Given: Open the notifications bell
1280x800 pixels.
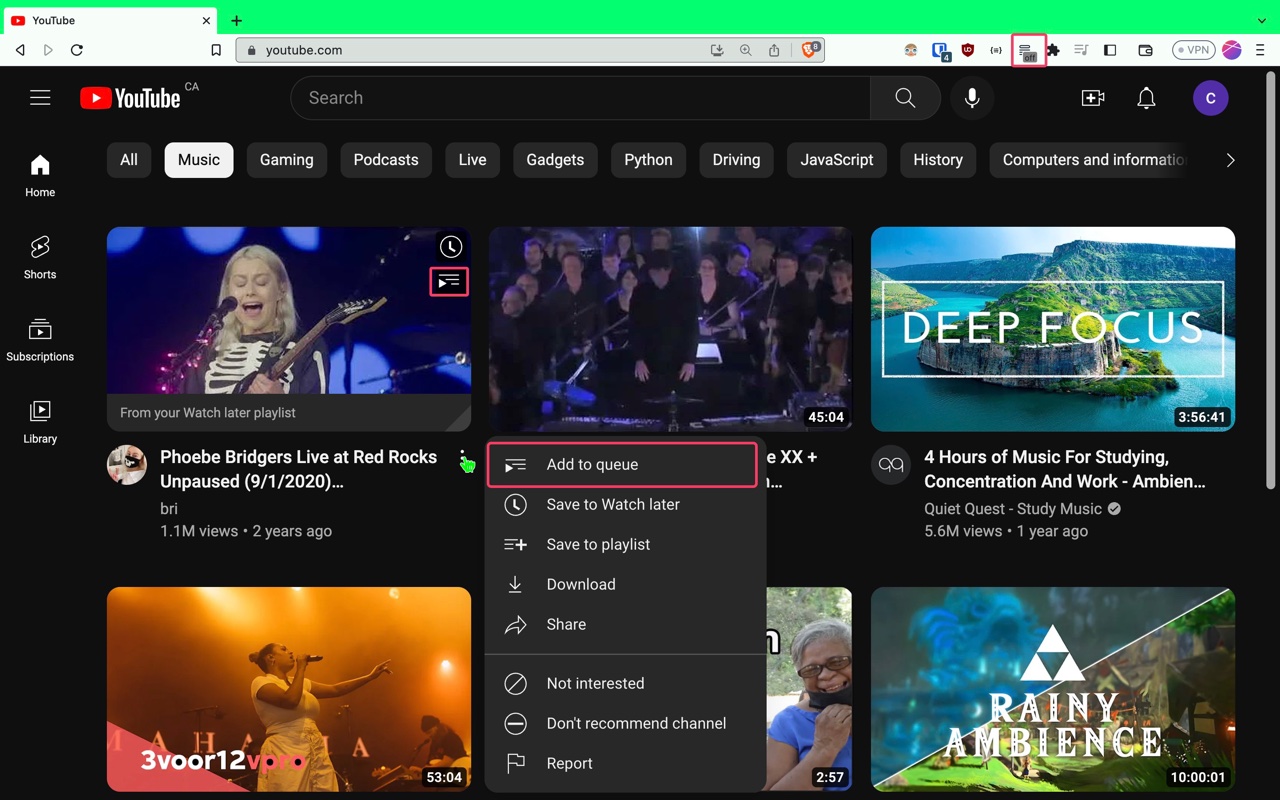Looking at the screenshot, I should tap(1146, 97).
